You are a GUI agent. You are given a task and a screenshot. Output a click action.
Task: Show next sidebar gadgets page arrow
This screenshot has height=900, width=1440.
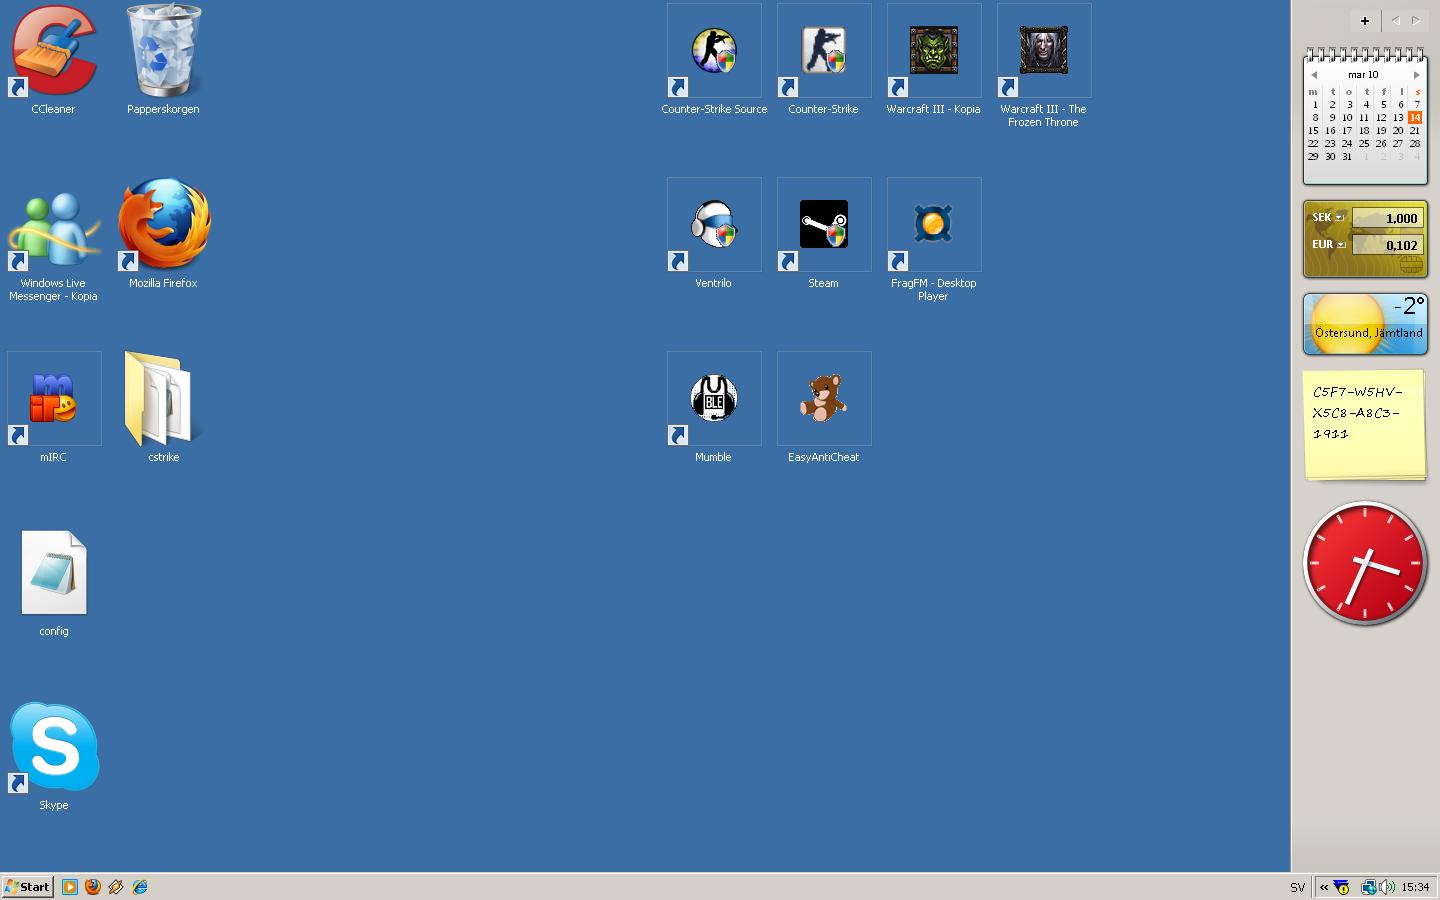[x=1416, y=20]
